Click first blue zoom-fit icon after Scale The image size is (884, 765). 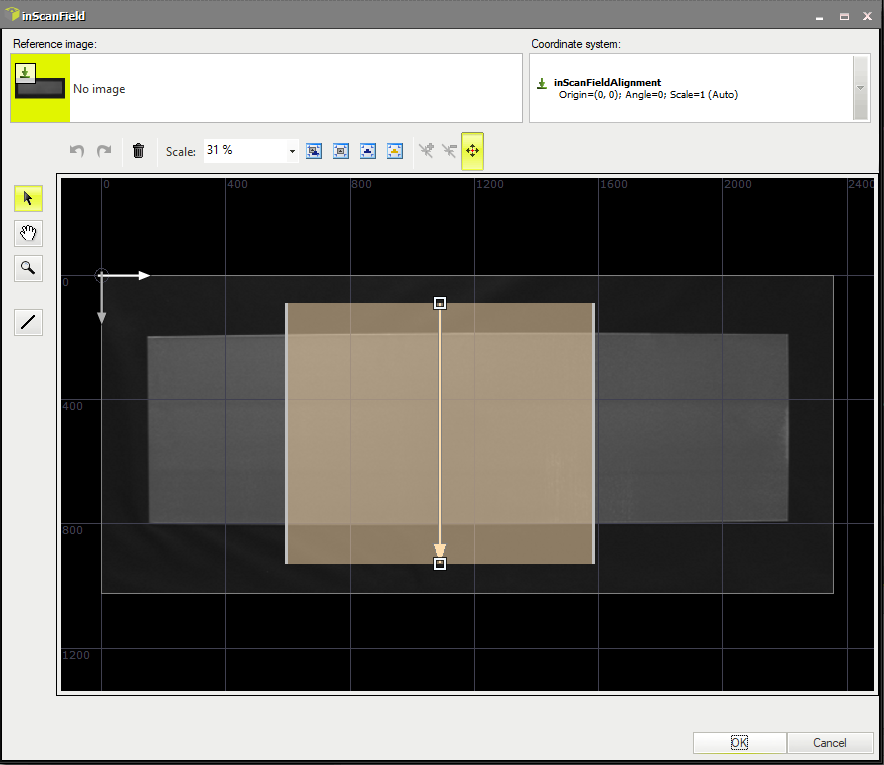pos(314,151)
